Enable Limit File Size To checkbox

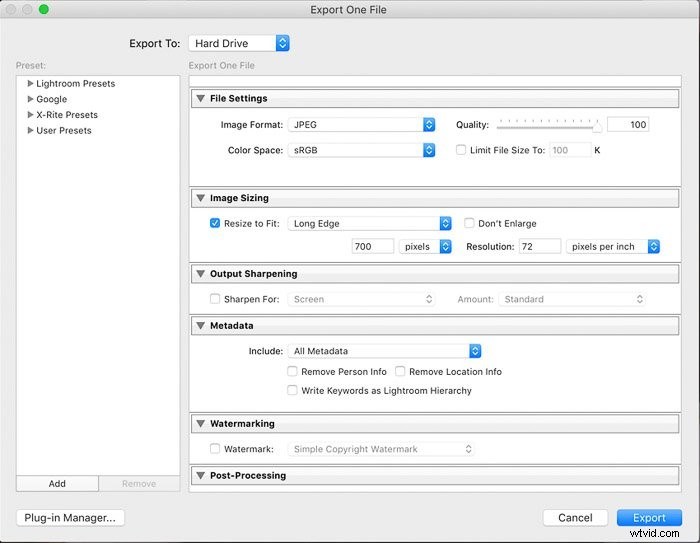(x=460, y=150)
